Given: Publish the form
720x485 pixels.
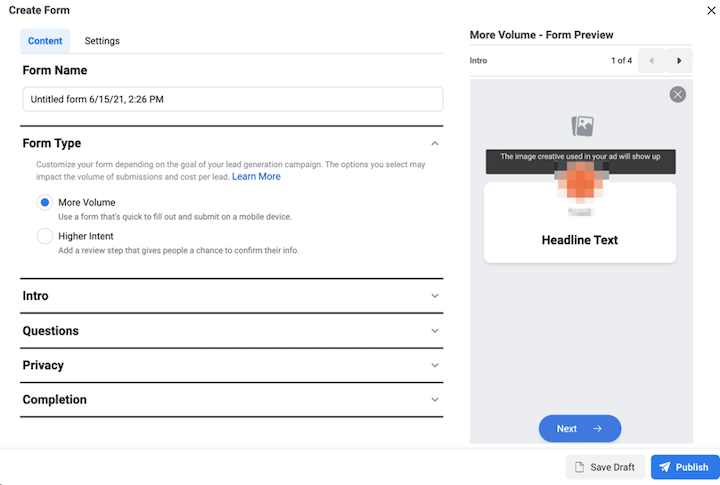Looking at the screenshot, I should [685, 467].
